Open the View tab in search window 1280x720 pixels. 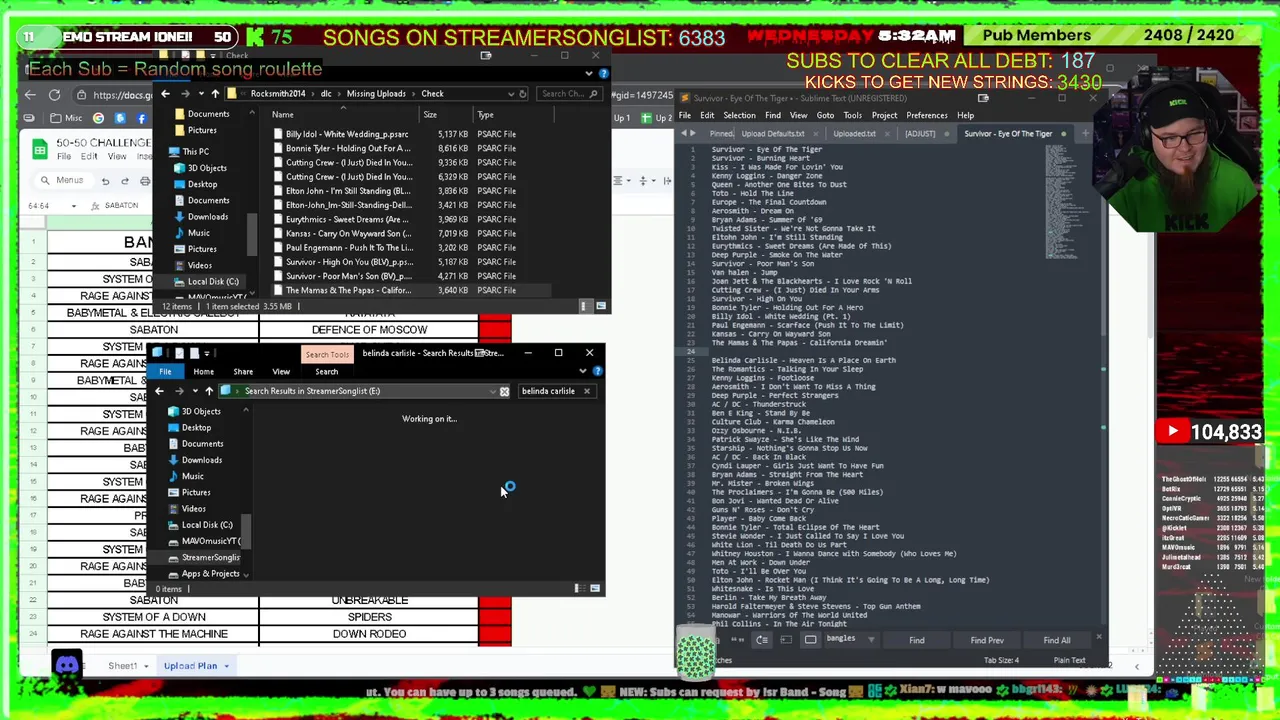(281, 371)
